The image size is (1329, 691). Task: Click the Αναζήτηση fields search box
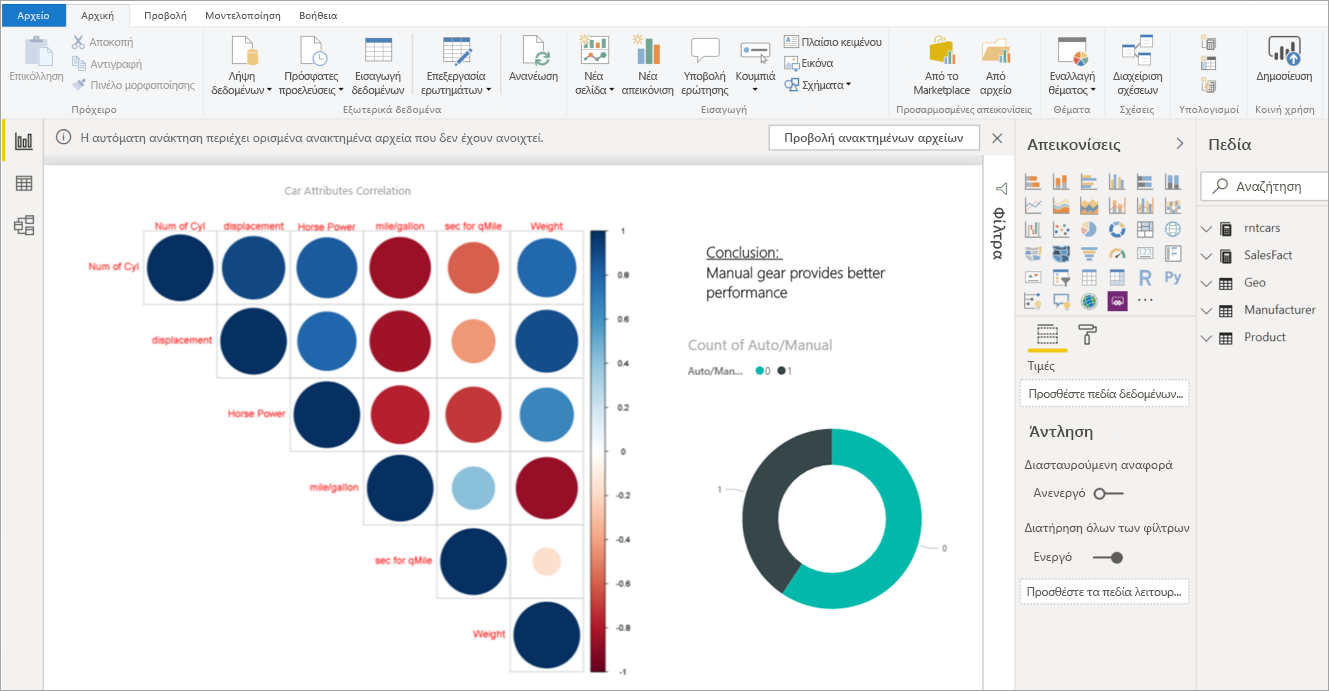[x=1264, y=186]
